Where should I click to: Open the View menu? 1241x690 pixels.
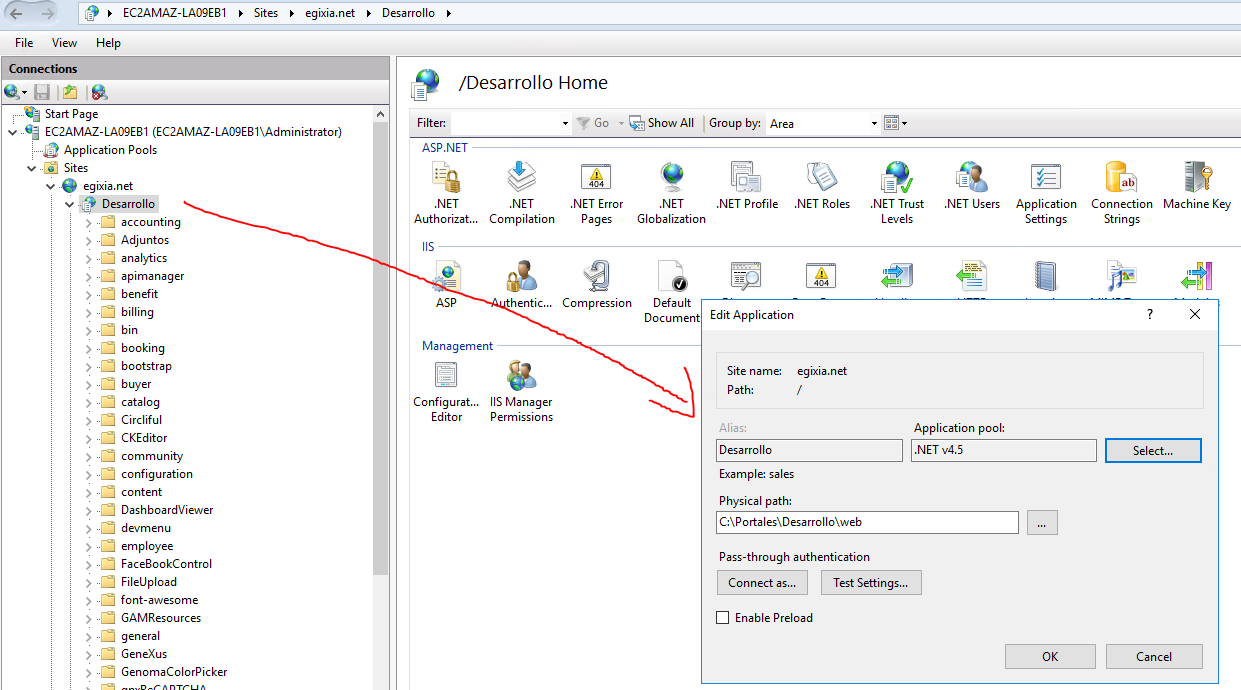tap(64, 43)
